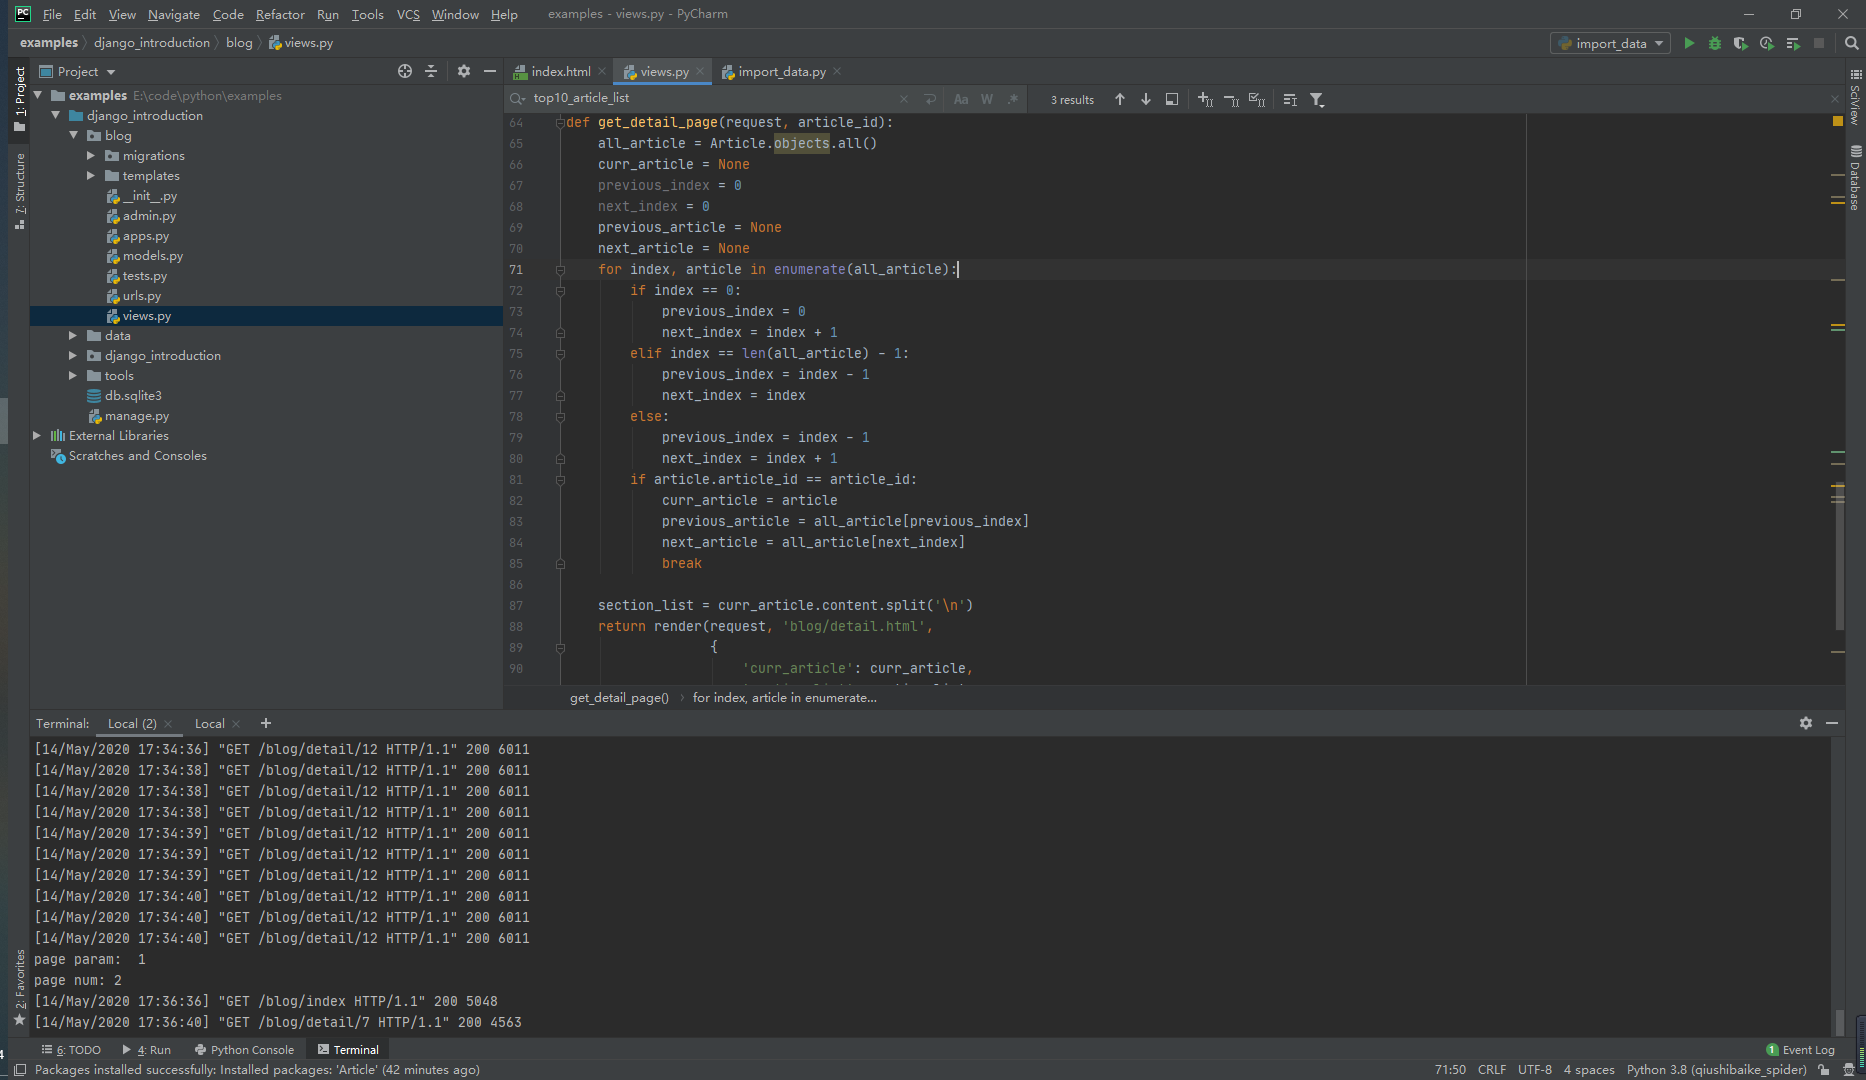
Task: Open the search filter funnel dropdown
Action: pyautogui.click(x=1317, y=99)
